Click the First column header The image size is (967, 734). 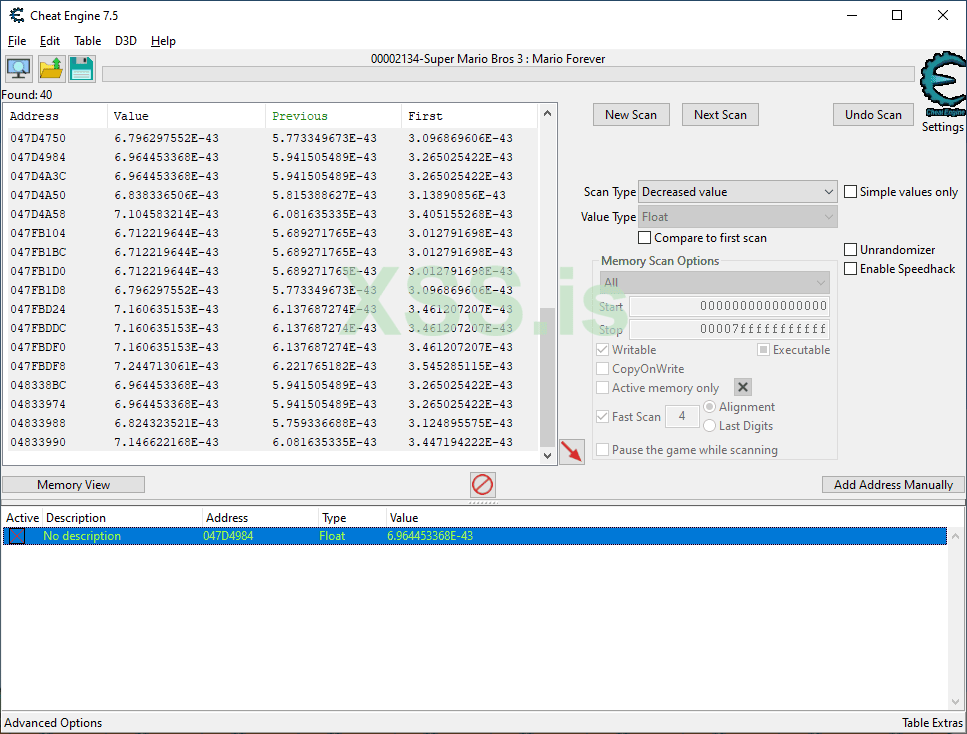[x=469, y=116]
